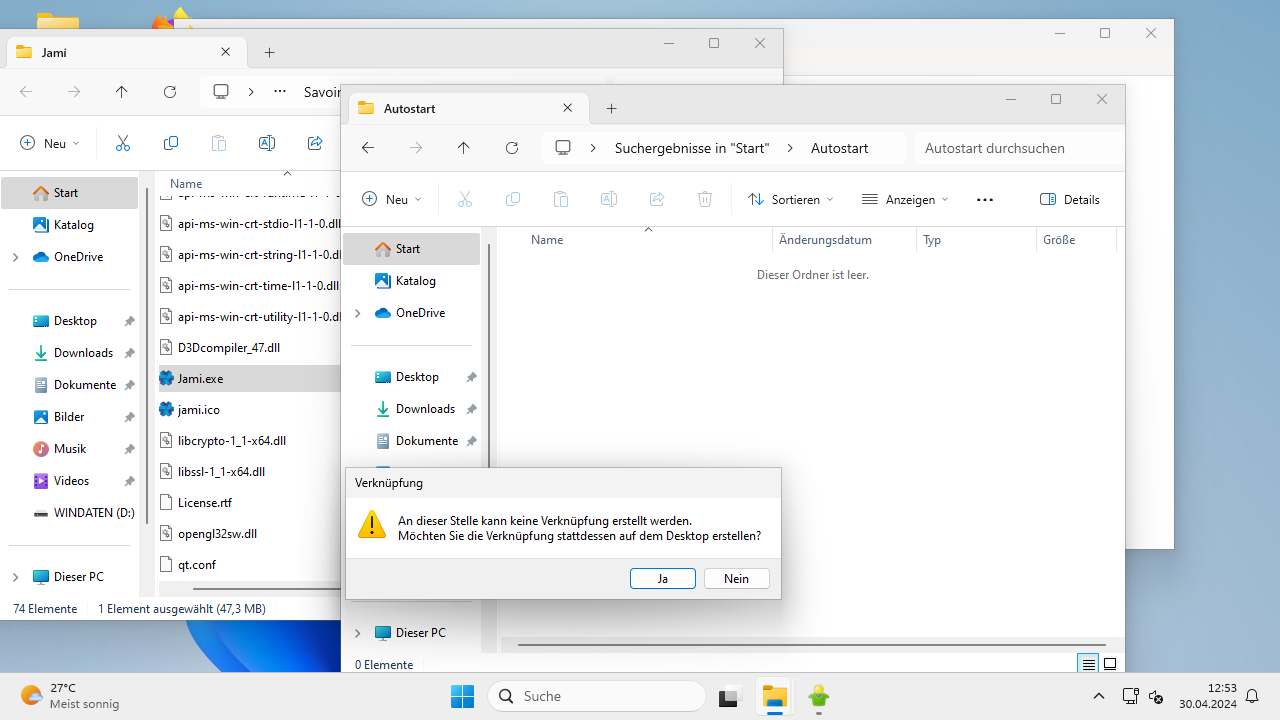Close the Jami tab
The image size is (1280, 720).
point(226,52)
